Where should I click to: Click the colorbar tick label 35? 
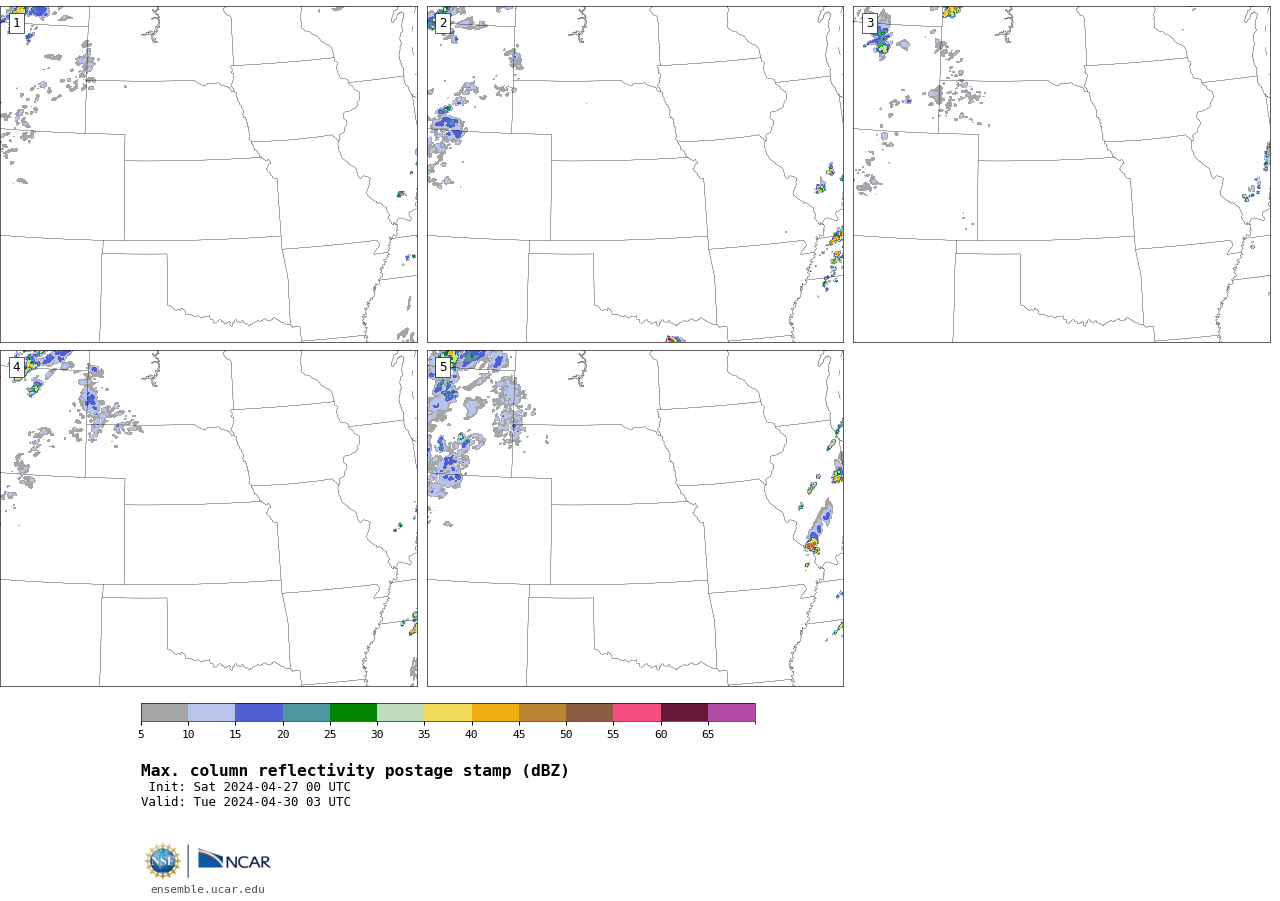(x=424, y=735)
